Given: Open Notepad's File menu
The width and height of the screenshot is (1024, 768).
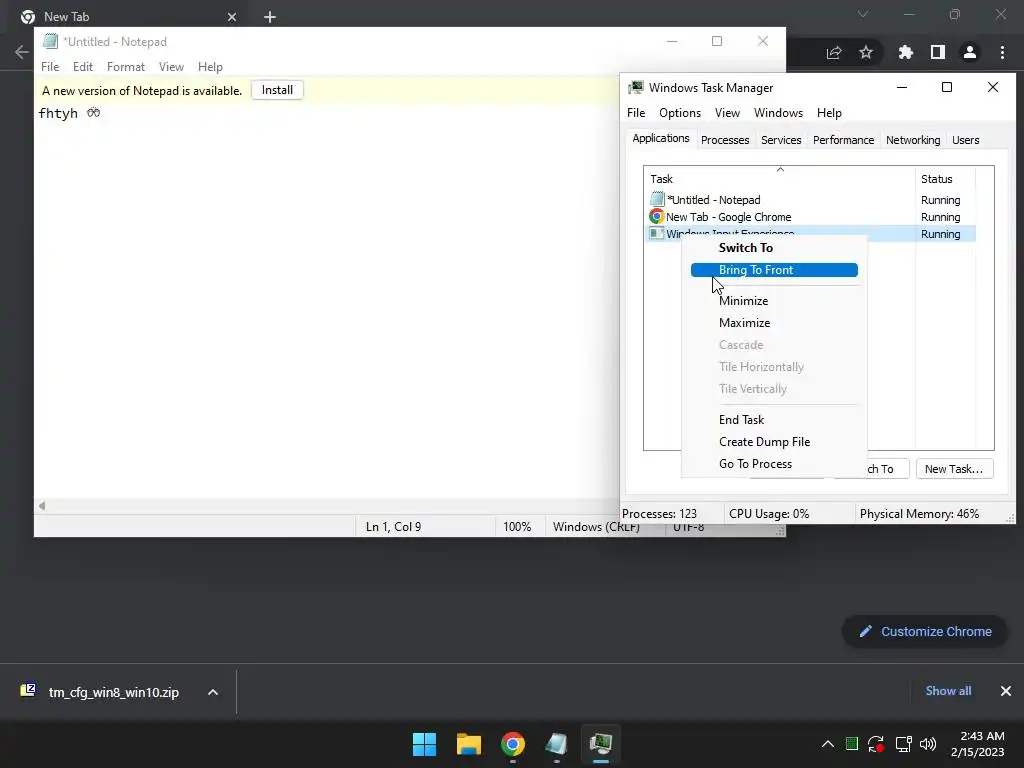Looking at the screenshot, I should [x=50, y=67].
